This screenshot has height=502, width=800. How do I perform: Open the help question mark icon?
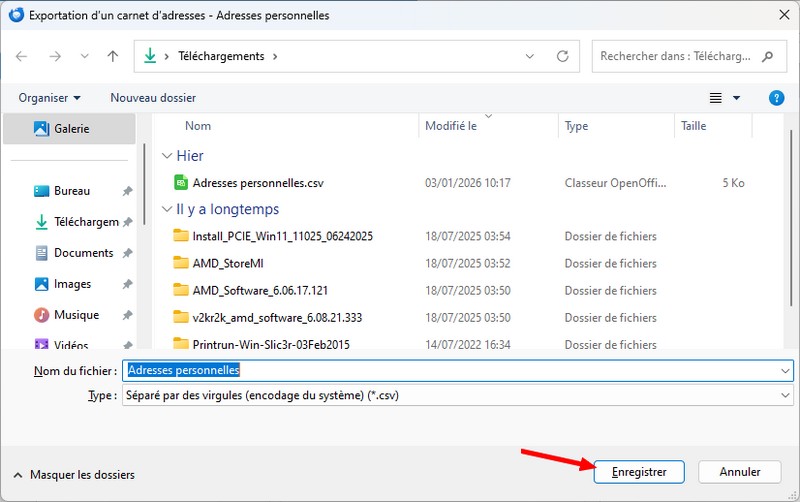776,98
